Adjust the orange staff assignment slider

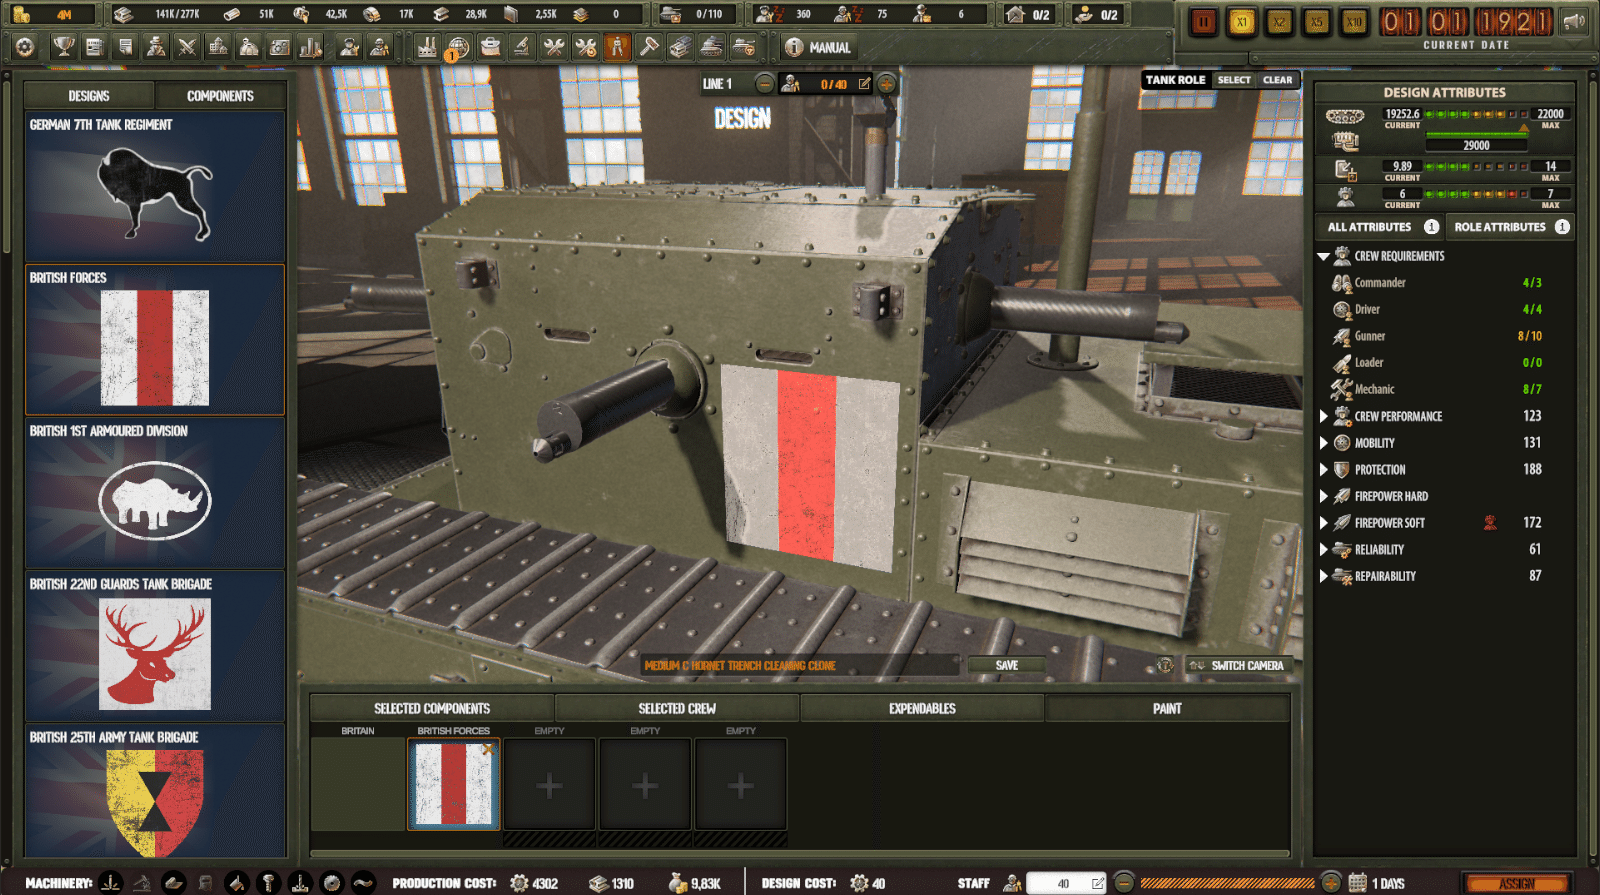pyautogui.click(x=1228, y=883)
